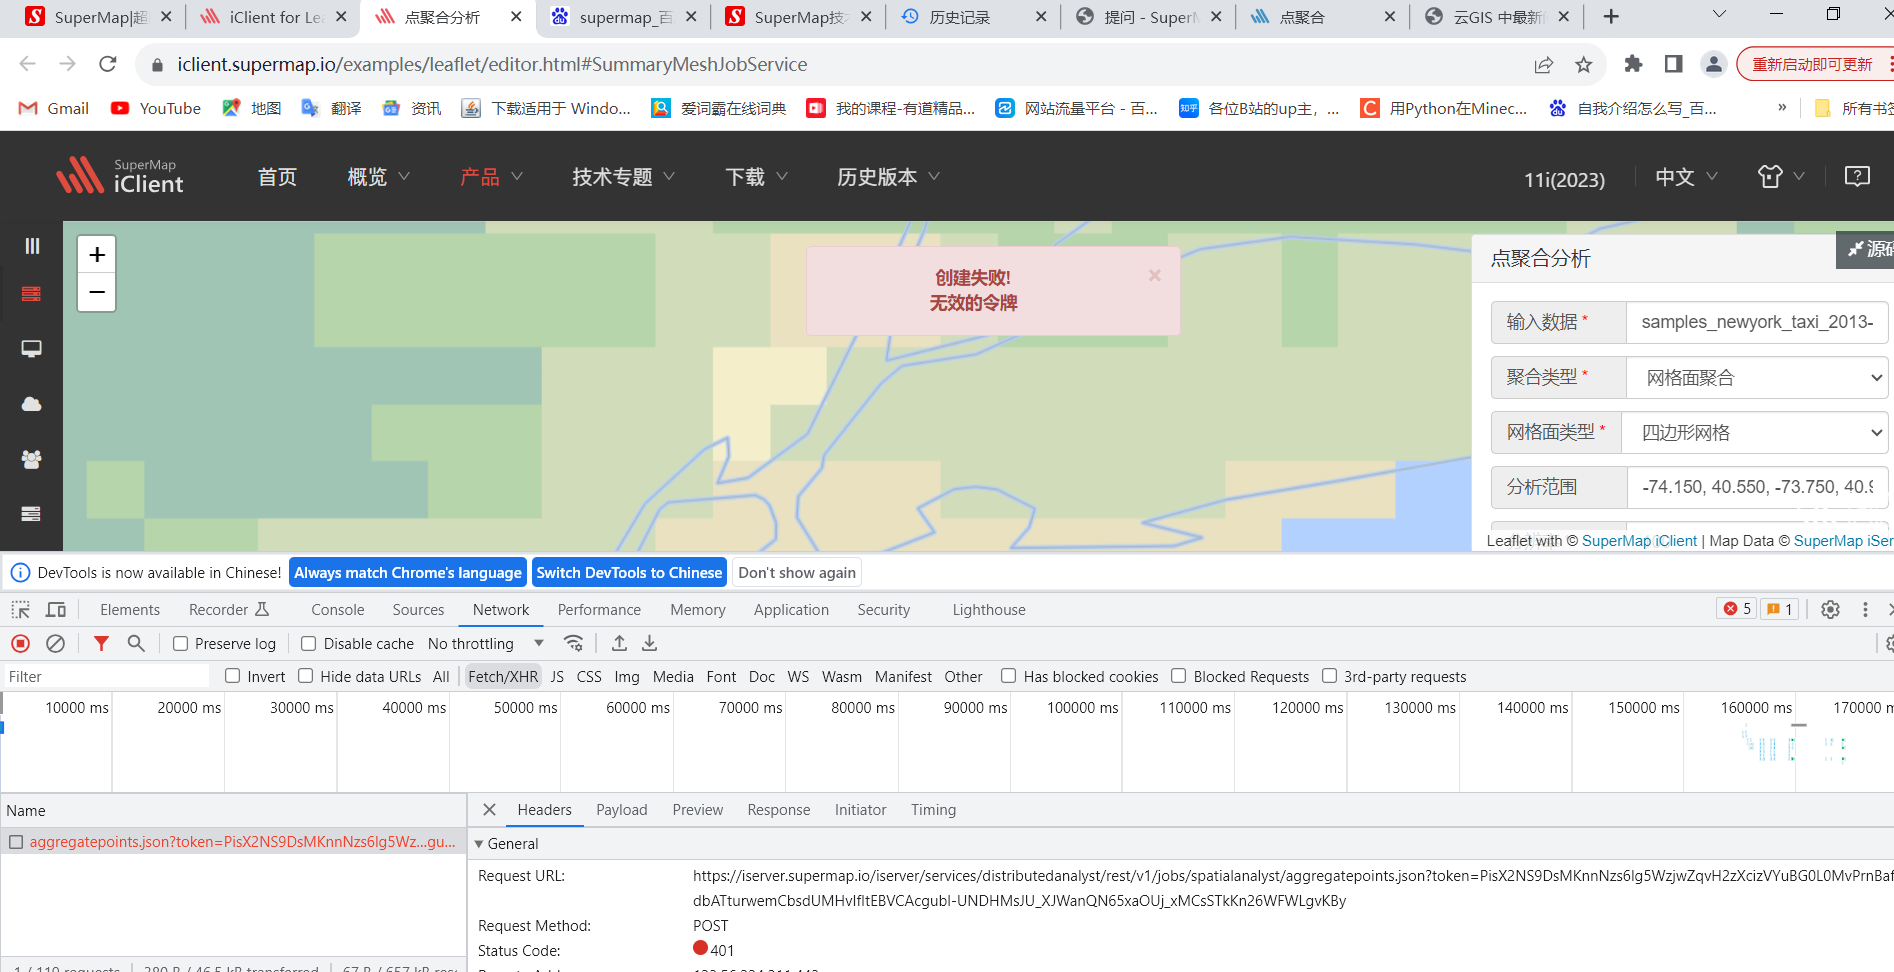This screenshot has width=1894, height=972.
Task: Open DevTools settings gear
Action: coord(1830,609)
